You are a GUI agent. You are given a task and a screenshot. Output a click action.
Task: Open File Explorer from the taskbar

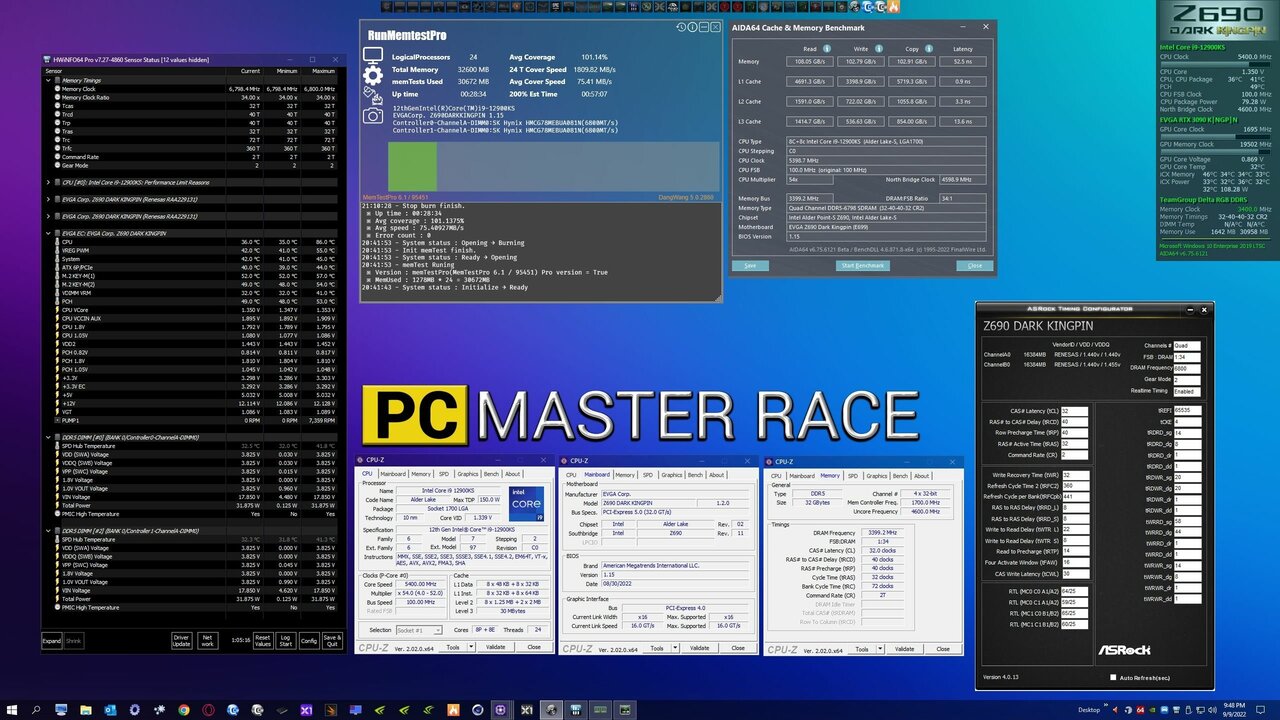(85, 710)
